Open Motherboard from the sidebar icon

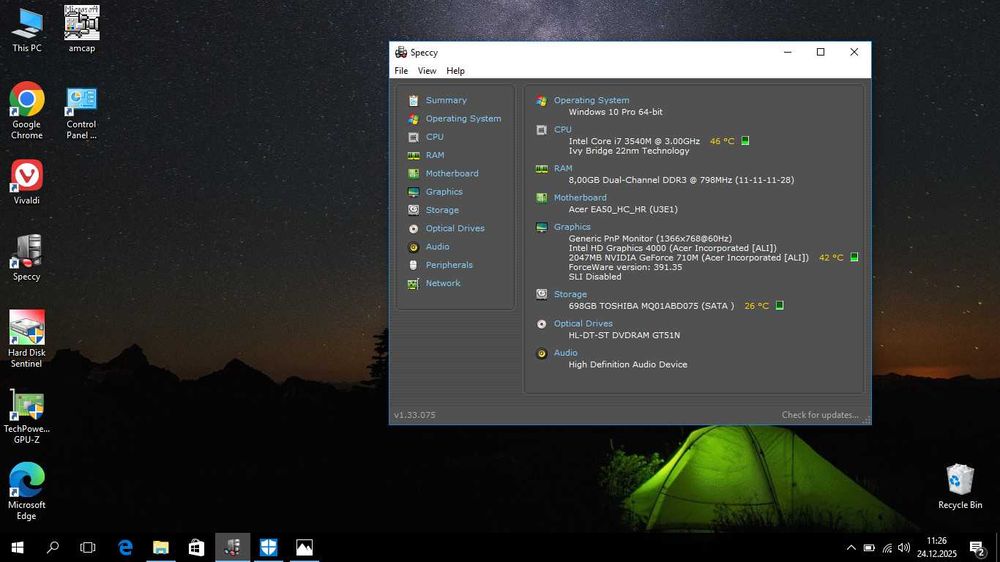click(413, 174)
